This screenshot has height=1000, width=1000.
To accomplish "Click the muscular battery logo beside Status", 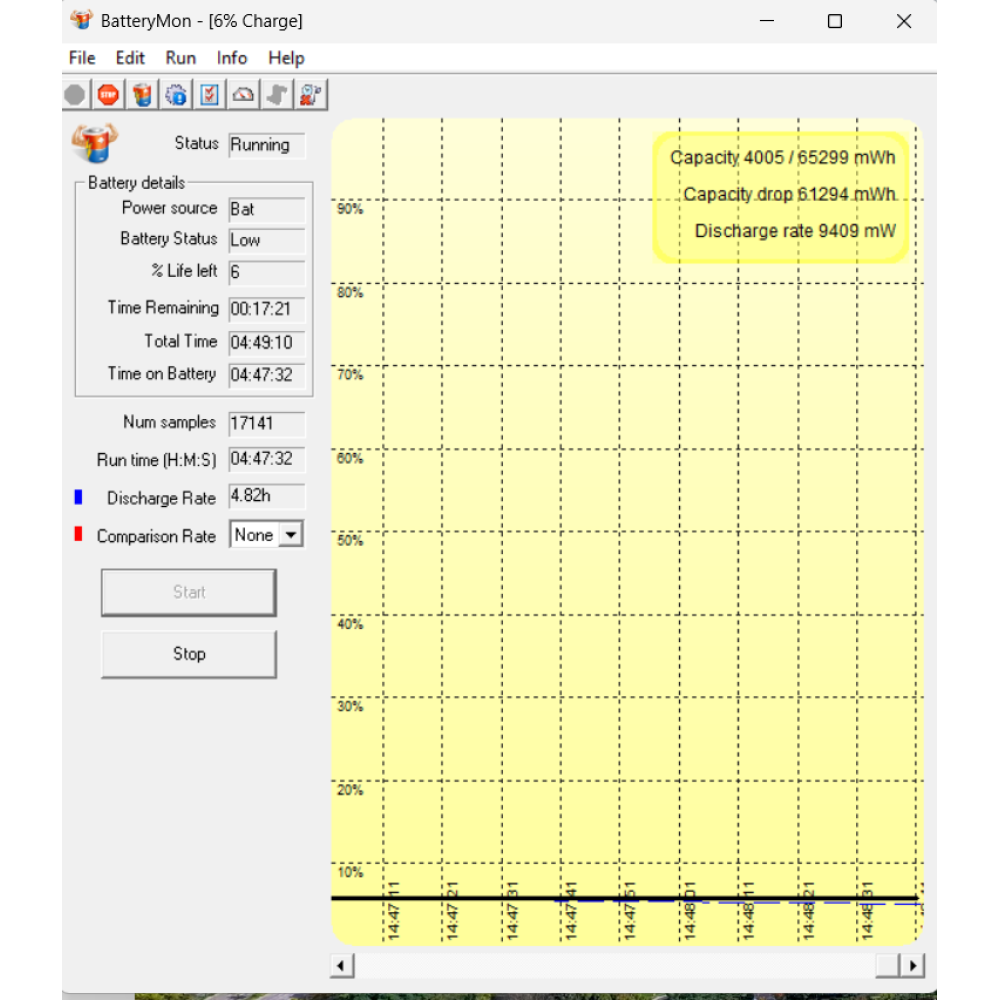I will (94, 143).
